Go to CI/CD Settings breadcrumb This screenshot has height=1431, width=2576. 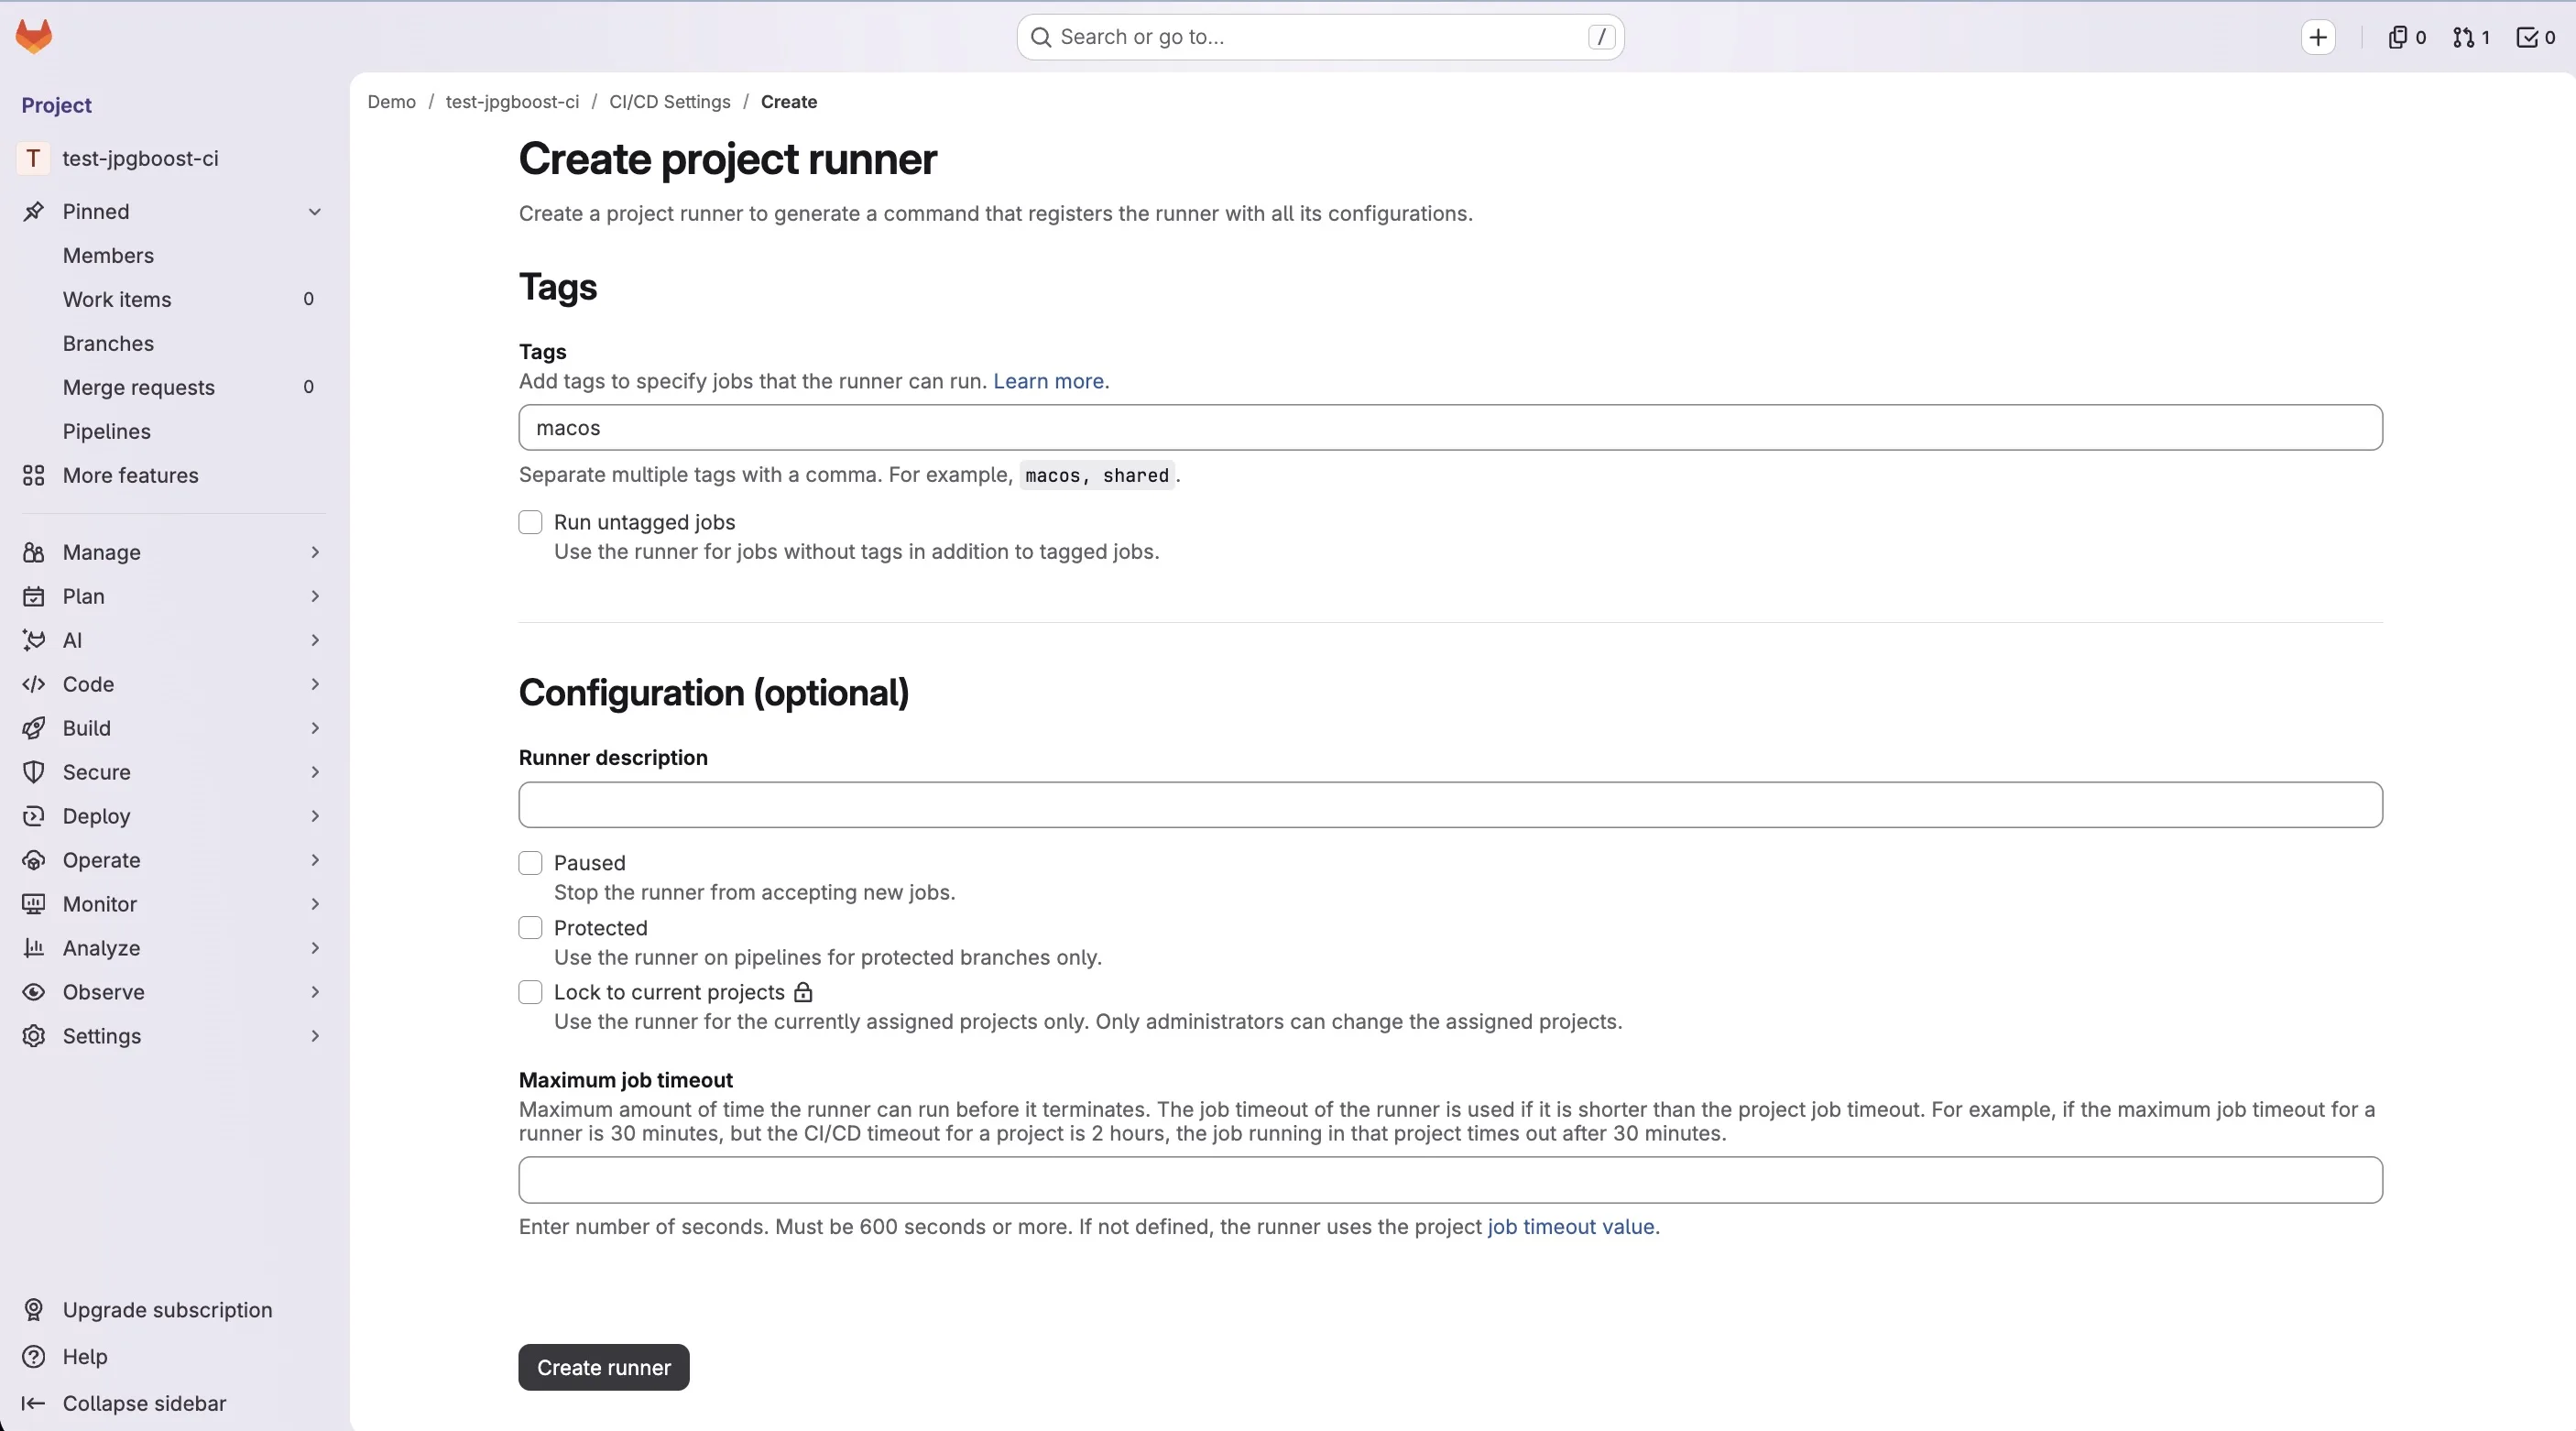tap(670, 102)
